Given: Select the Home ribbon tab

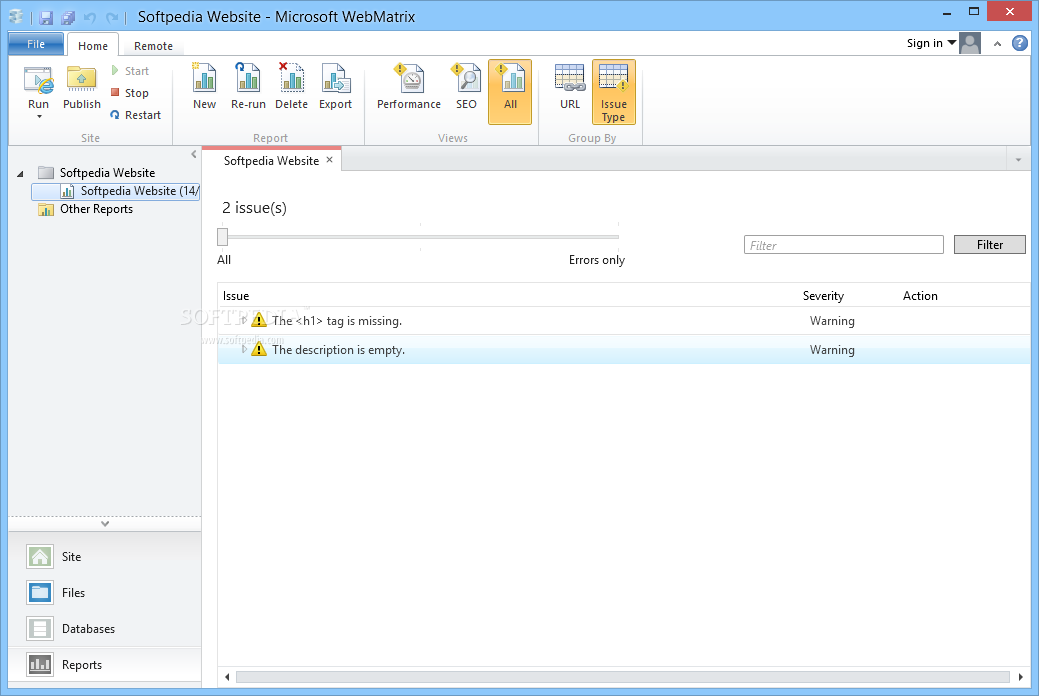Looking at the screenshot, I should tap(93, 46).
